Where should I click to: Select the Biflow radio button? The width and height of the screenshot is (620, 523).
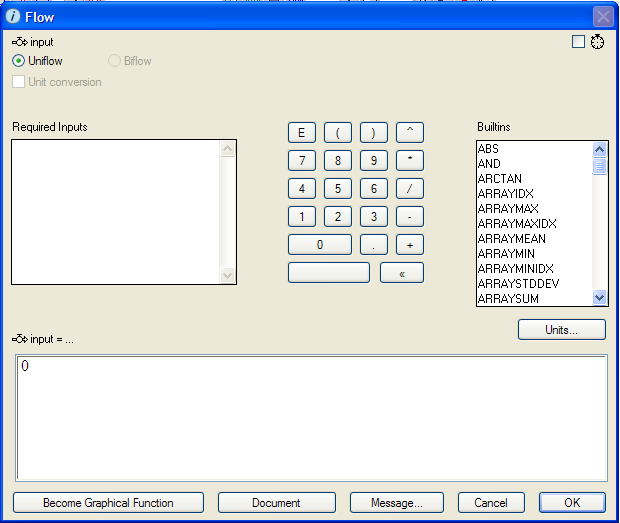114,61
